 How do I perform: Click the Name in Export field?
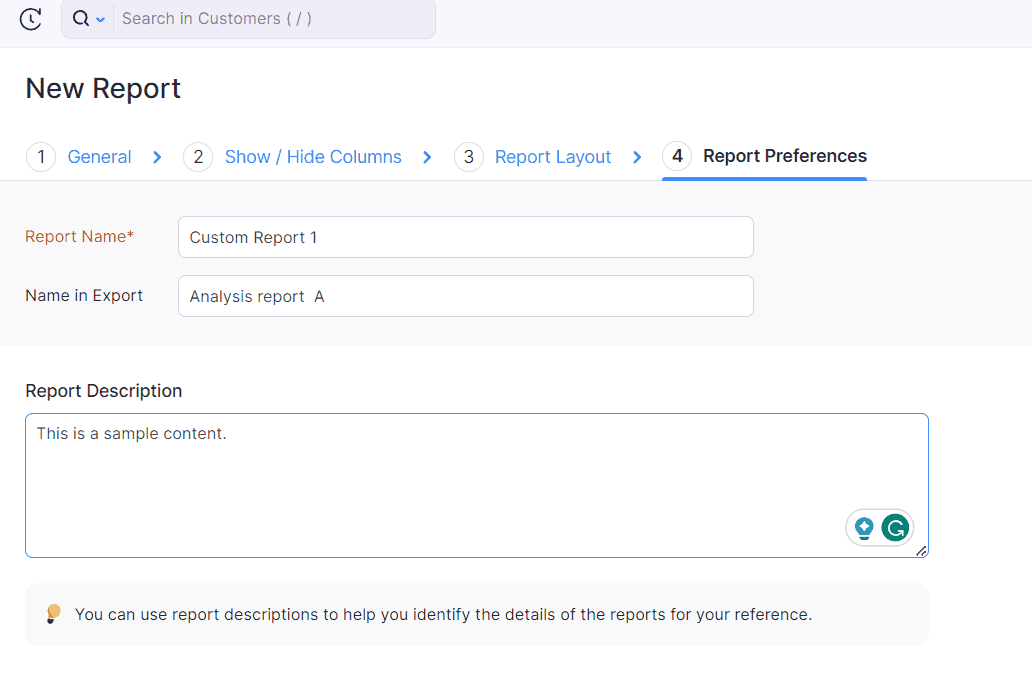[x=465, y=296]
